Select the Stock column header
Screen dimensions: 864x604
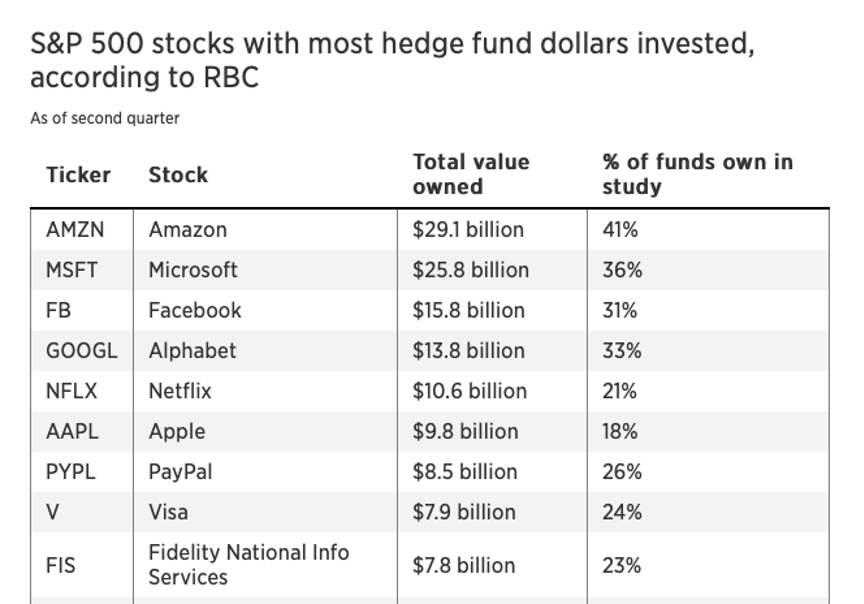178,174
